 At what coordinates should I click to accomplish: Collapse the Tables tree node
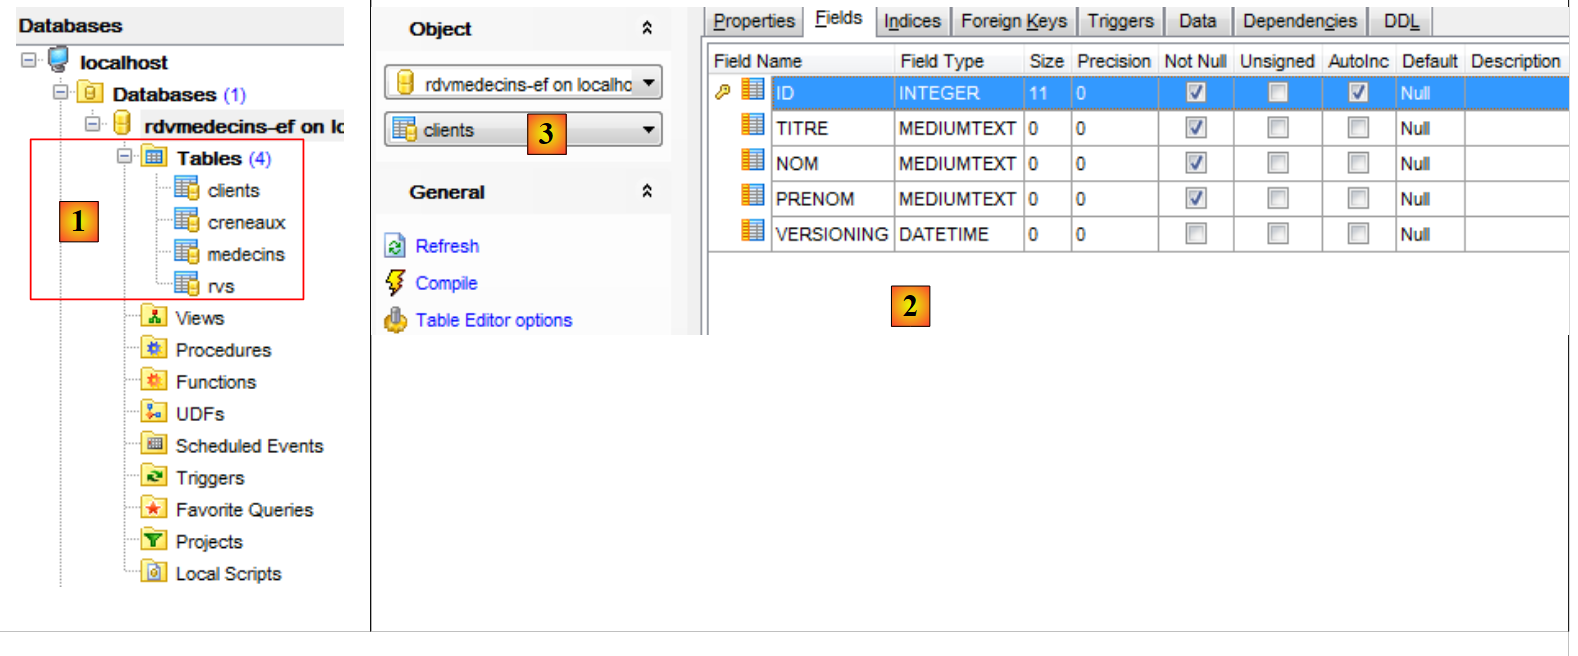pos(124,157)
